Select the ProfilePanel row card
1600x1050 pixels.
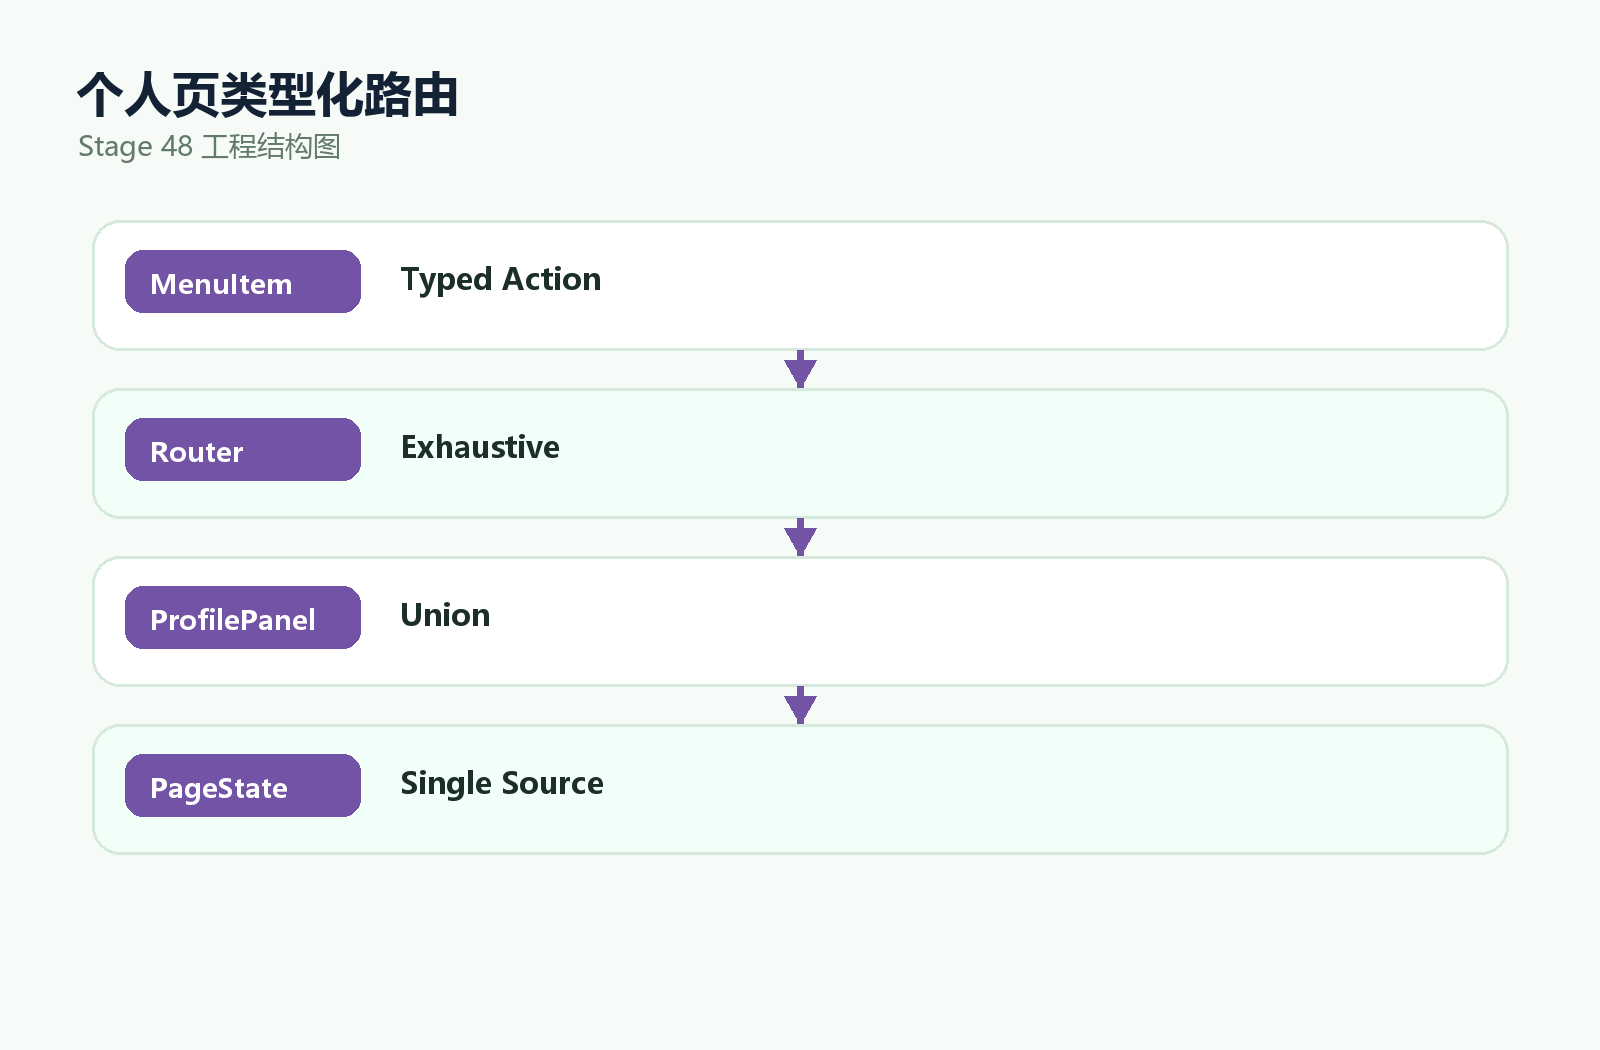pos(800,621)
